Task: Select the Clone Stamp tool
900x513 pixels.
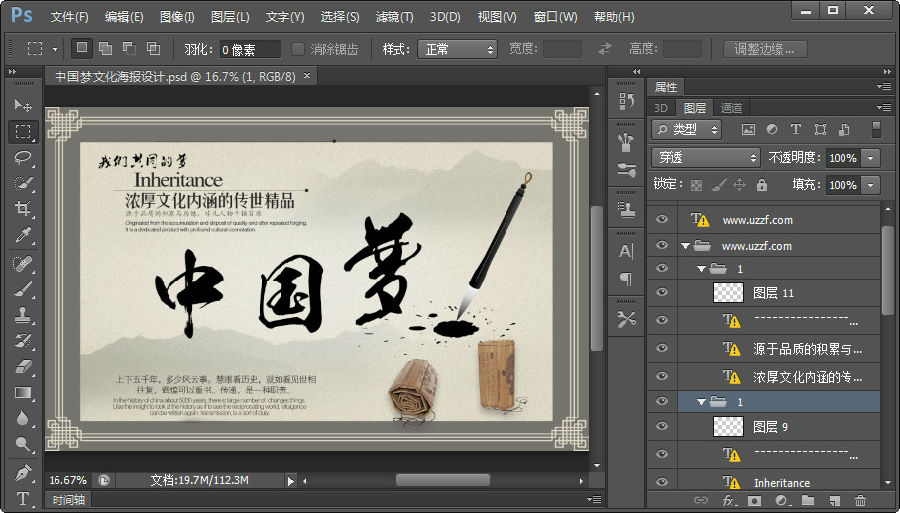Action: pos(23,315)
